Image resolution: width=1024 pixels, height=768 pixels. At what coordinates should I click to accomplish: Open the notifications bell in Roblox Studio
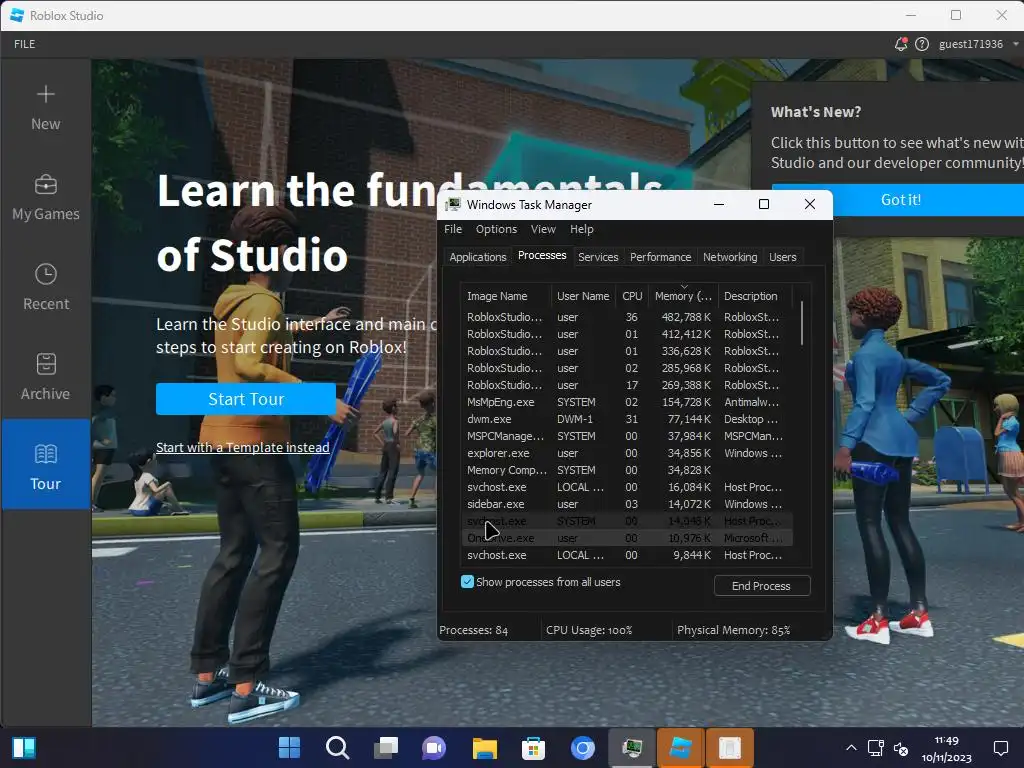point(901,44)
